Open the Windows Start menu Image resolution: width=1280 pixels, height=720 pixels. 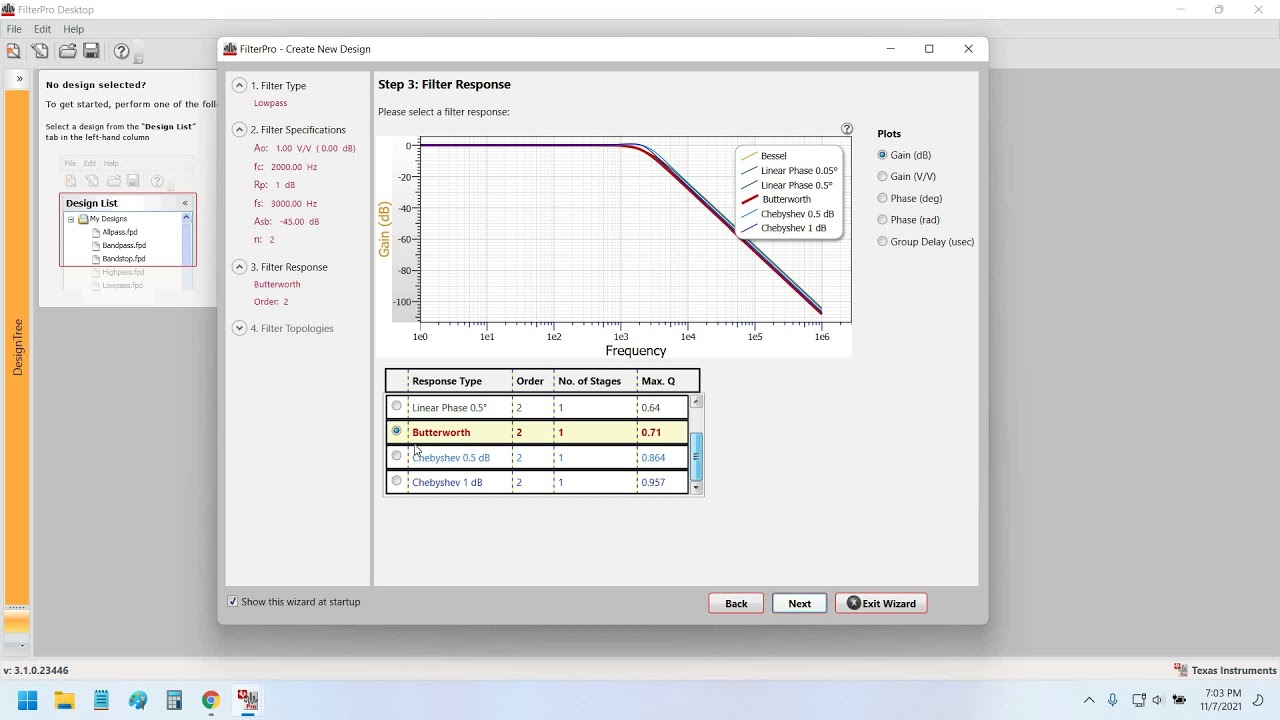point(28,700)
